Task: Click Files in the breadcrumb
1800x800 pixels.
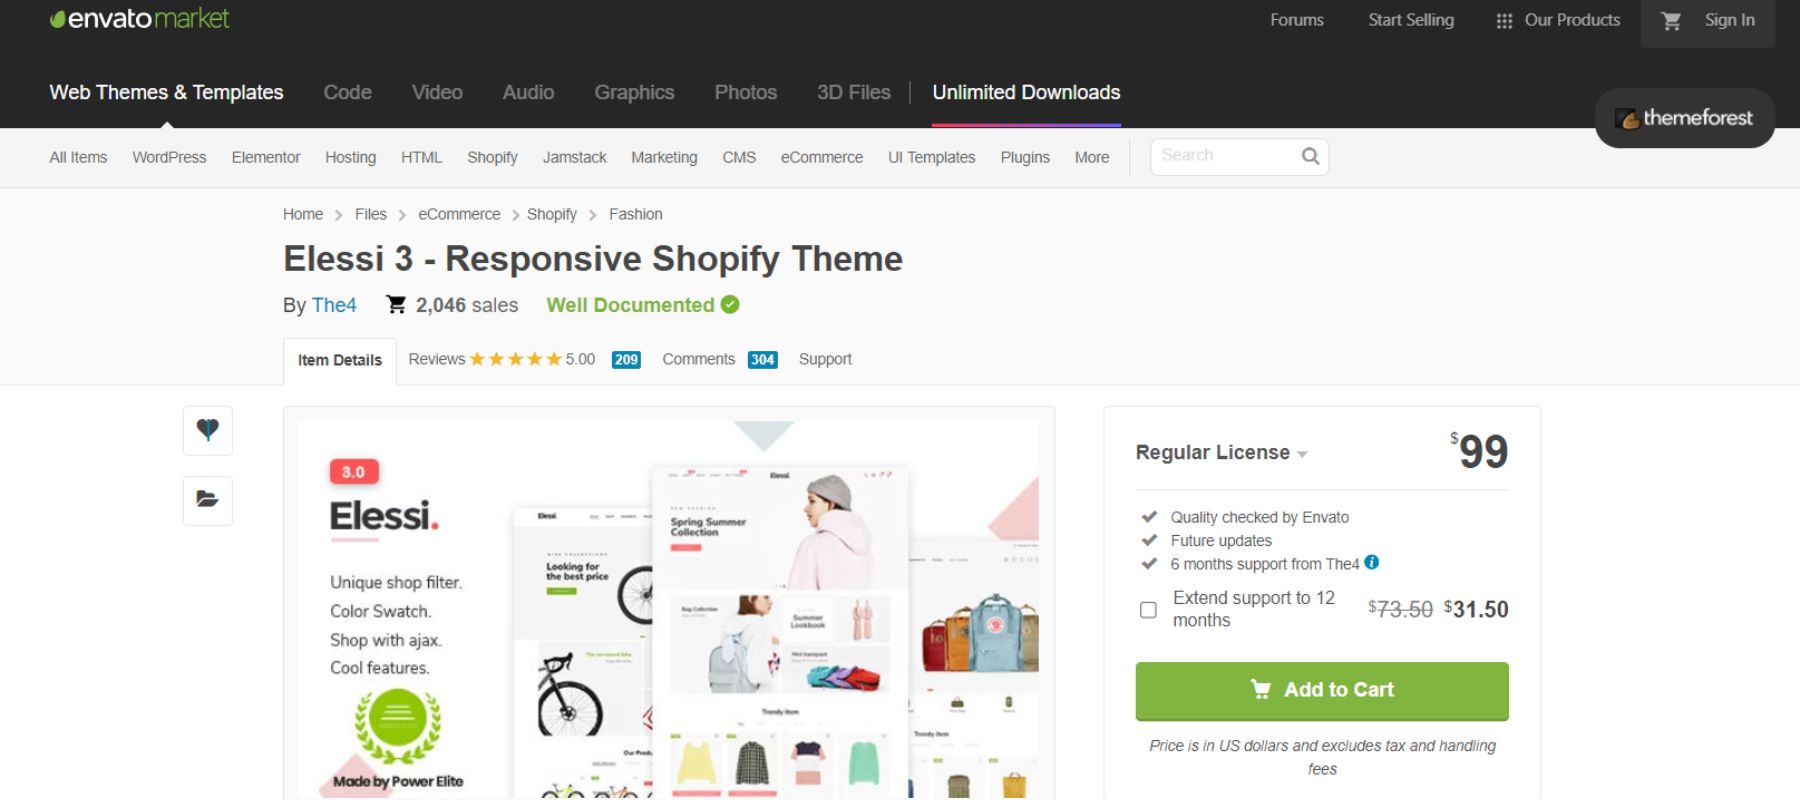Action: tap(370, 214)
